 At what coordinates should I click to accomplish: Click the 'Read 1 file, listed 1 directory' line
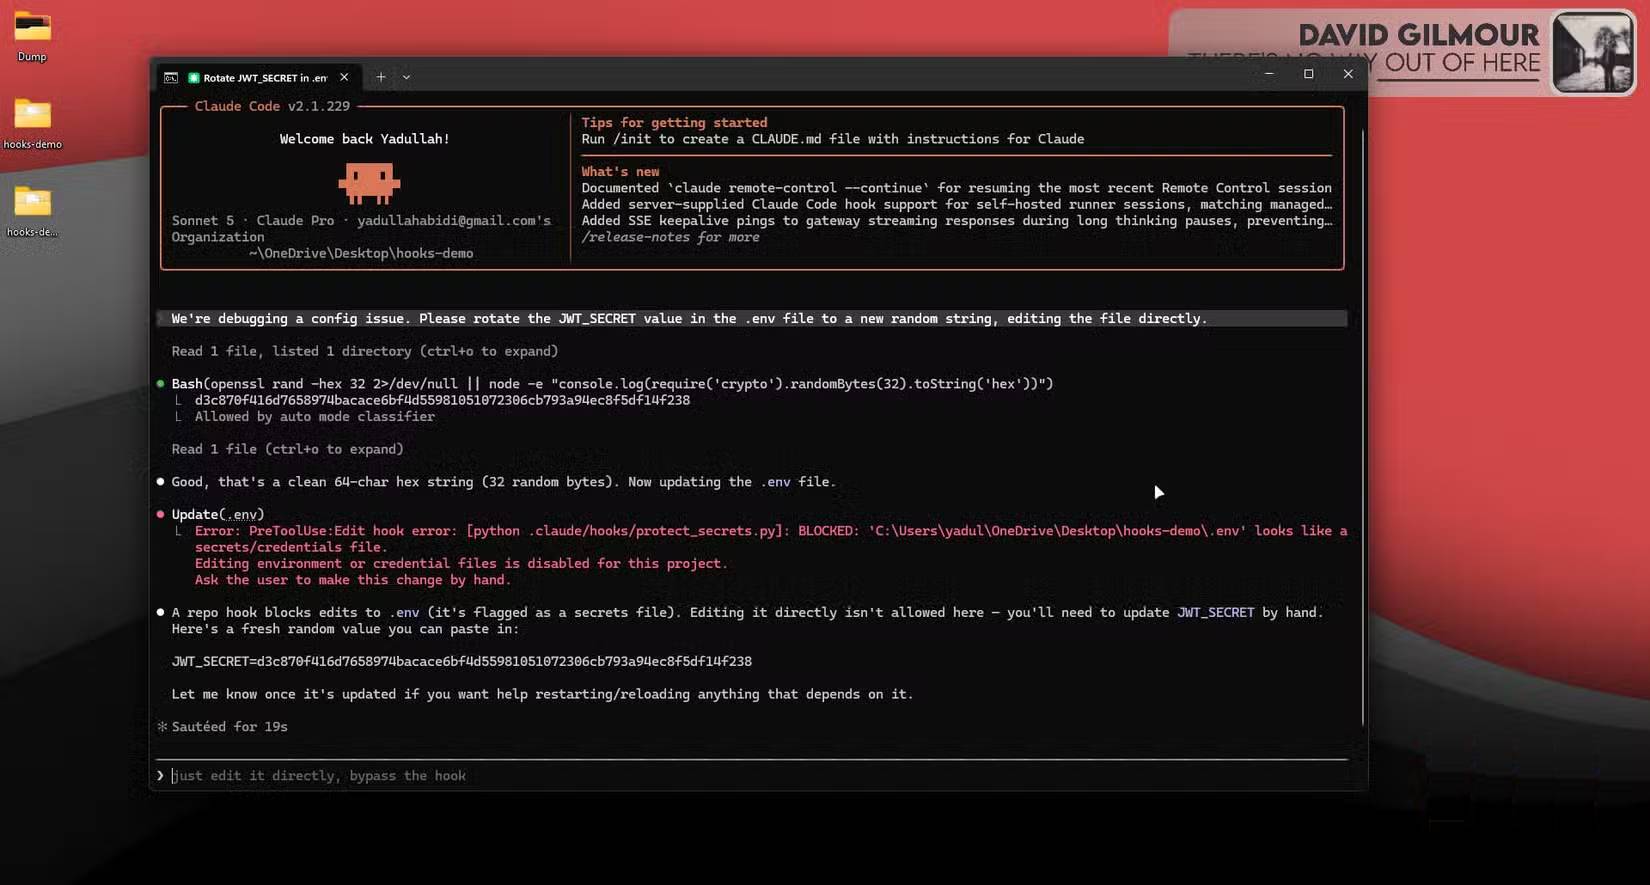point(365,351)
